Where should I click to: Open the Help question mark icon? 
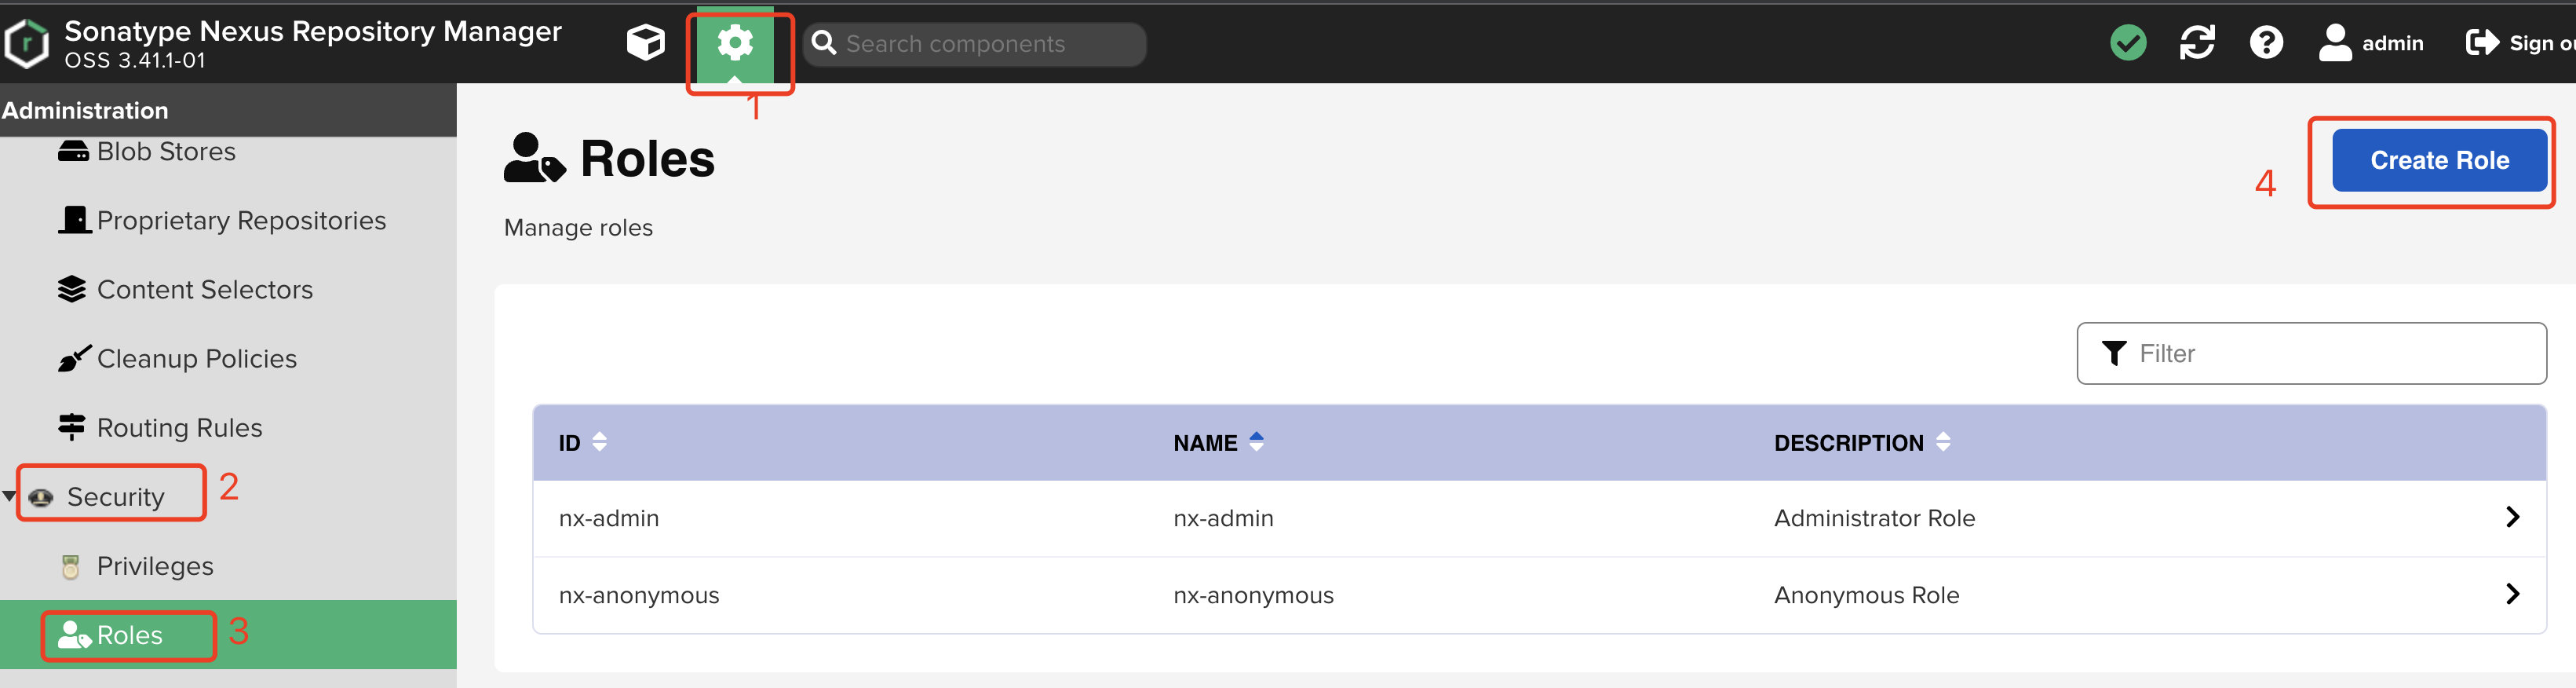(2266, 43)
